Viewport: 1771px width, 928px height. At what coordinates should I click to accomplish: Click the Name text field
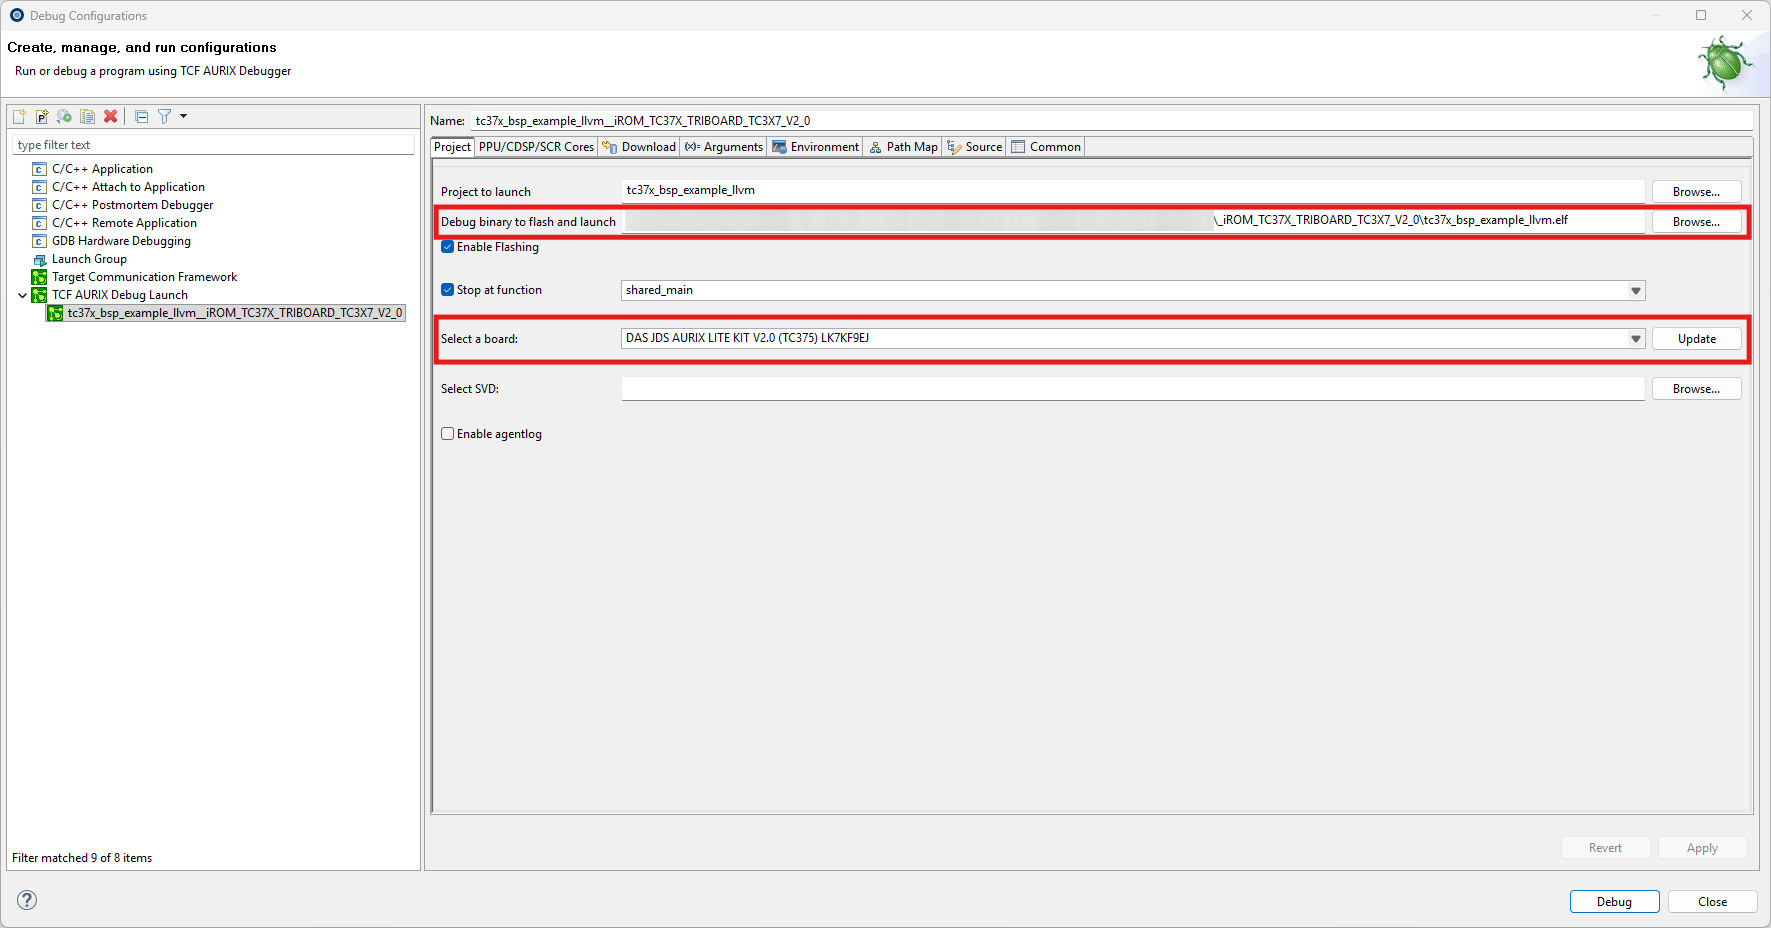(x=1111, y=121)
